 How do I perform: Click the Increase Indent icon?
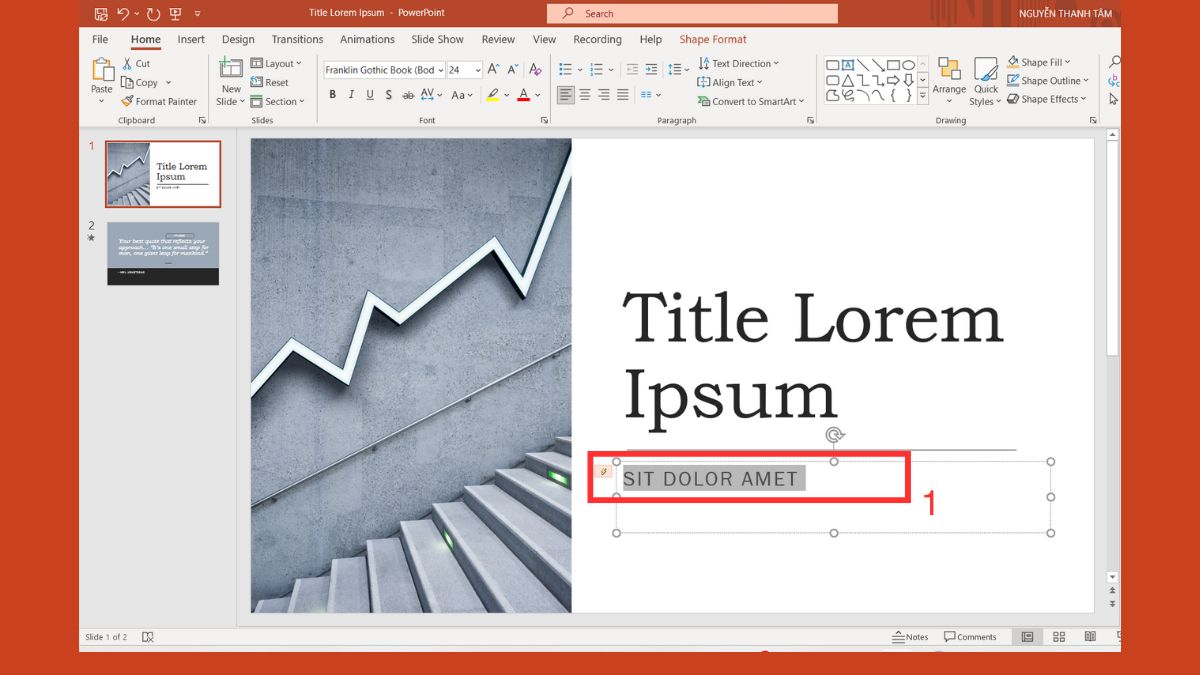pos(651,68)
